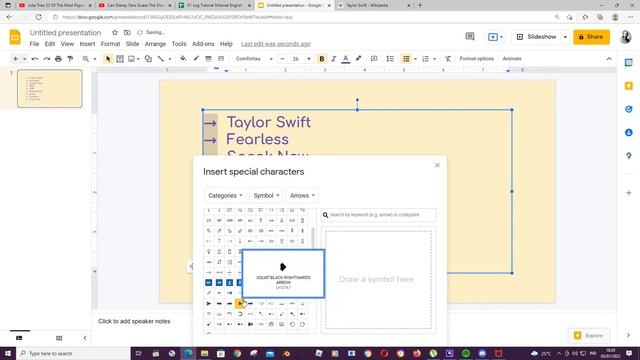Click the Animate button
The height and width of the screenshot is (360, 640).
click(x=512, y=59)
